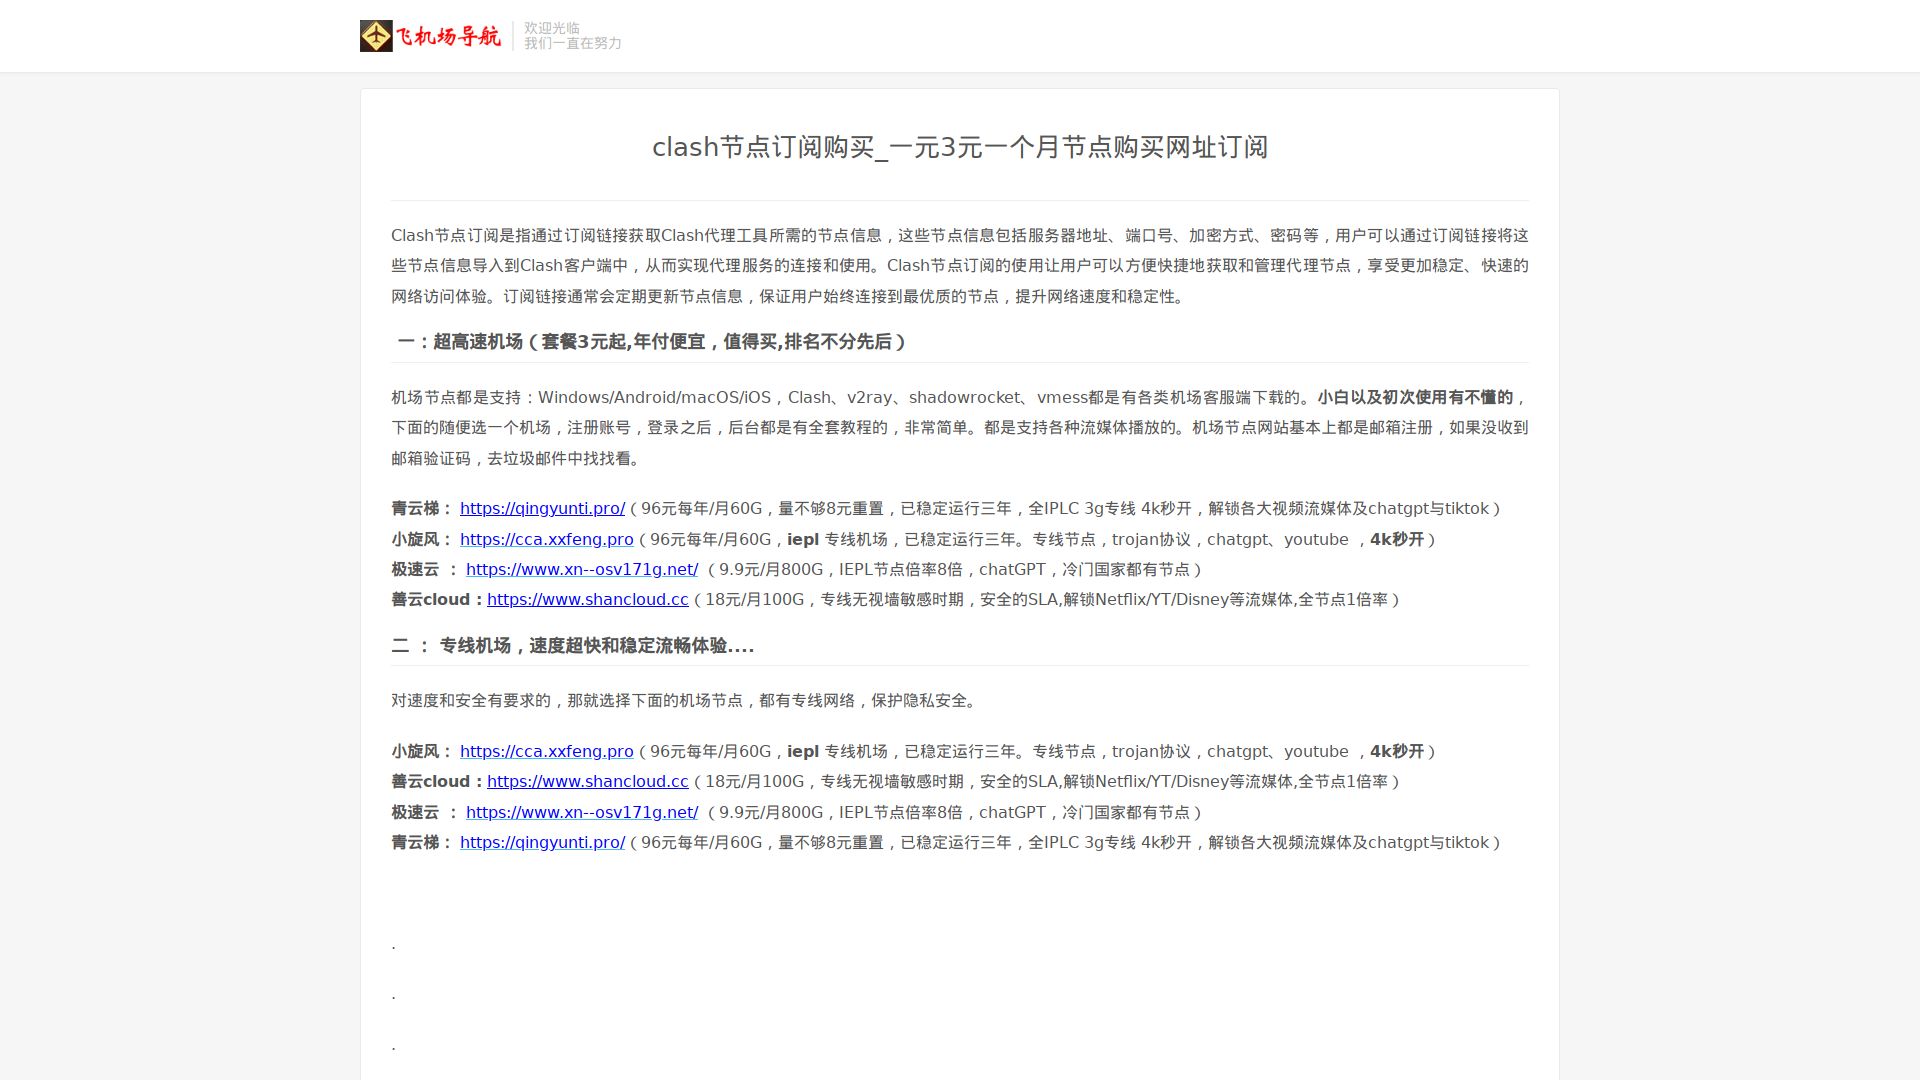Open shancloud.cc link in the 专线机场 section
This screenshot has height=1080, width=1920.
click(x=587, y=782)
